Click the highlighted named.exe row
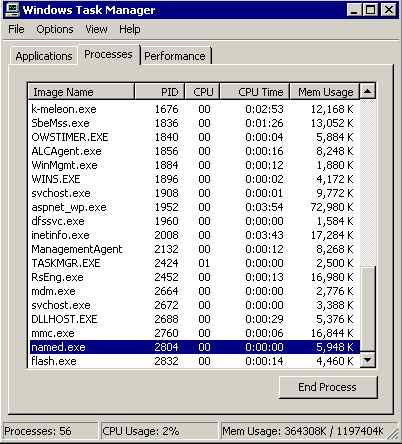The height and width of the screenshot is (444, 402). click(194, 347)
